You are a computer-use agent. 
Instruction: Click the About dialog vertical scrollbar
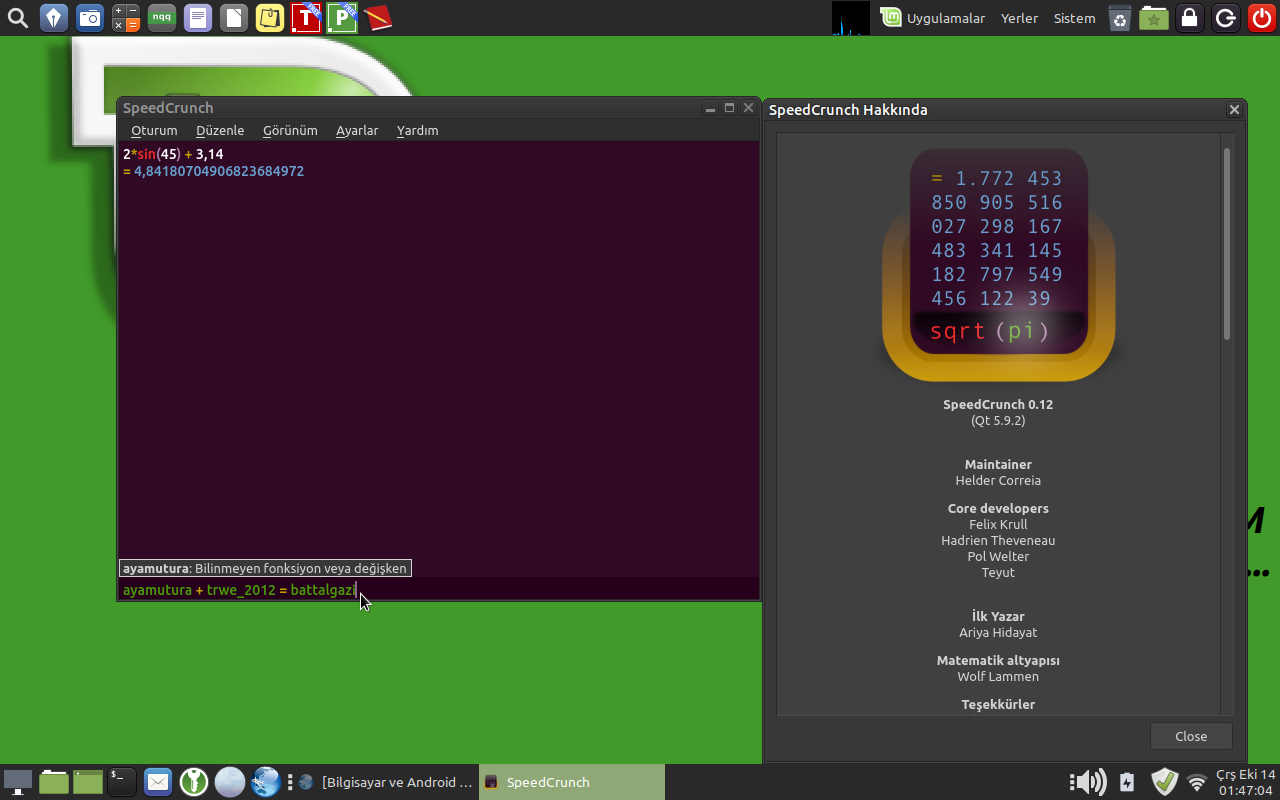[1227, 245]
